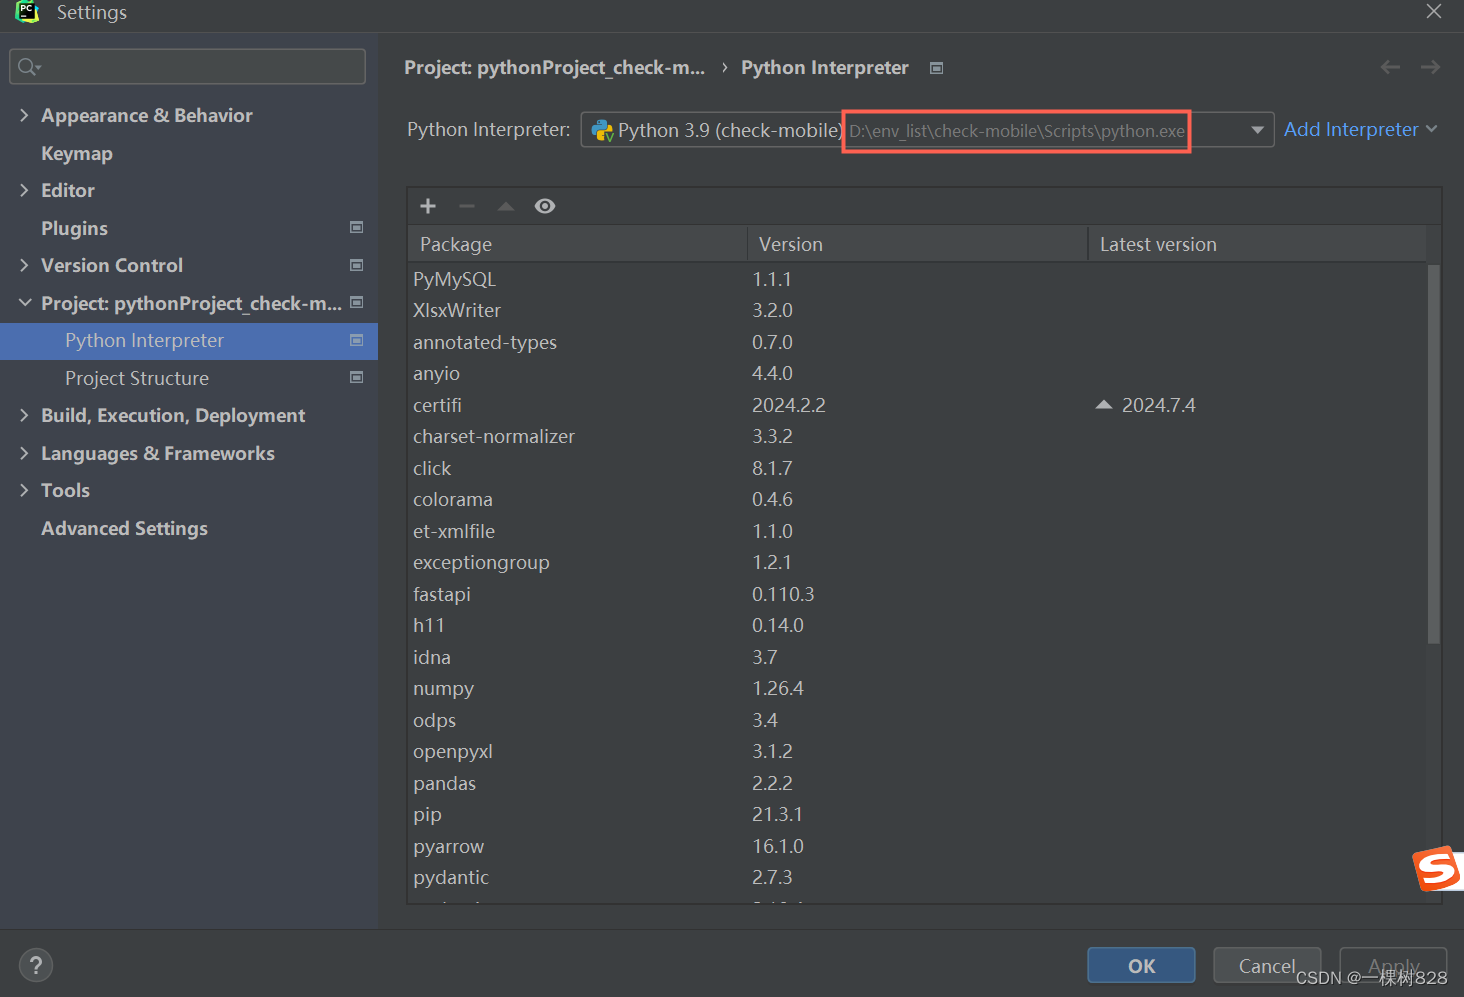1464x997 pixels.
Task: Expand the Editor section
Action: (x=24, y=190)
